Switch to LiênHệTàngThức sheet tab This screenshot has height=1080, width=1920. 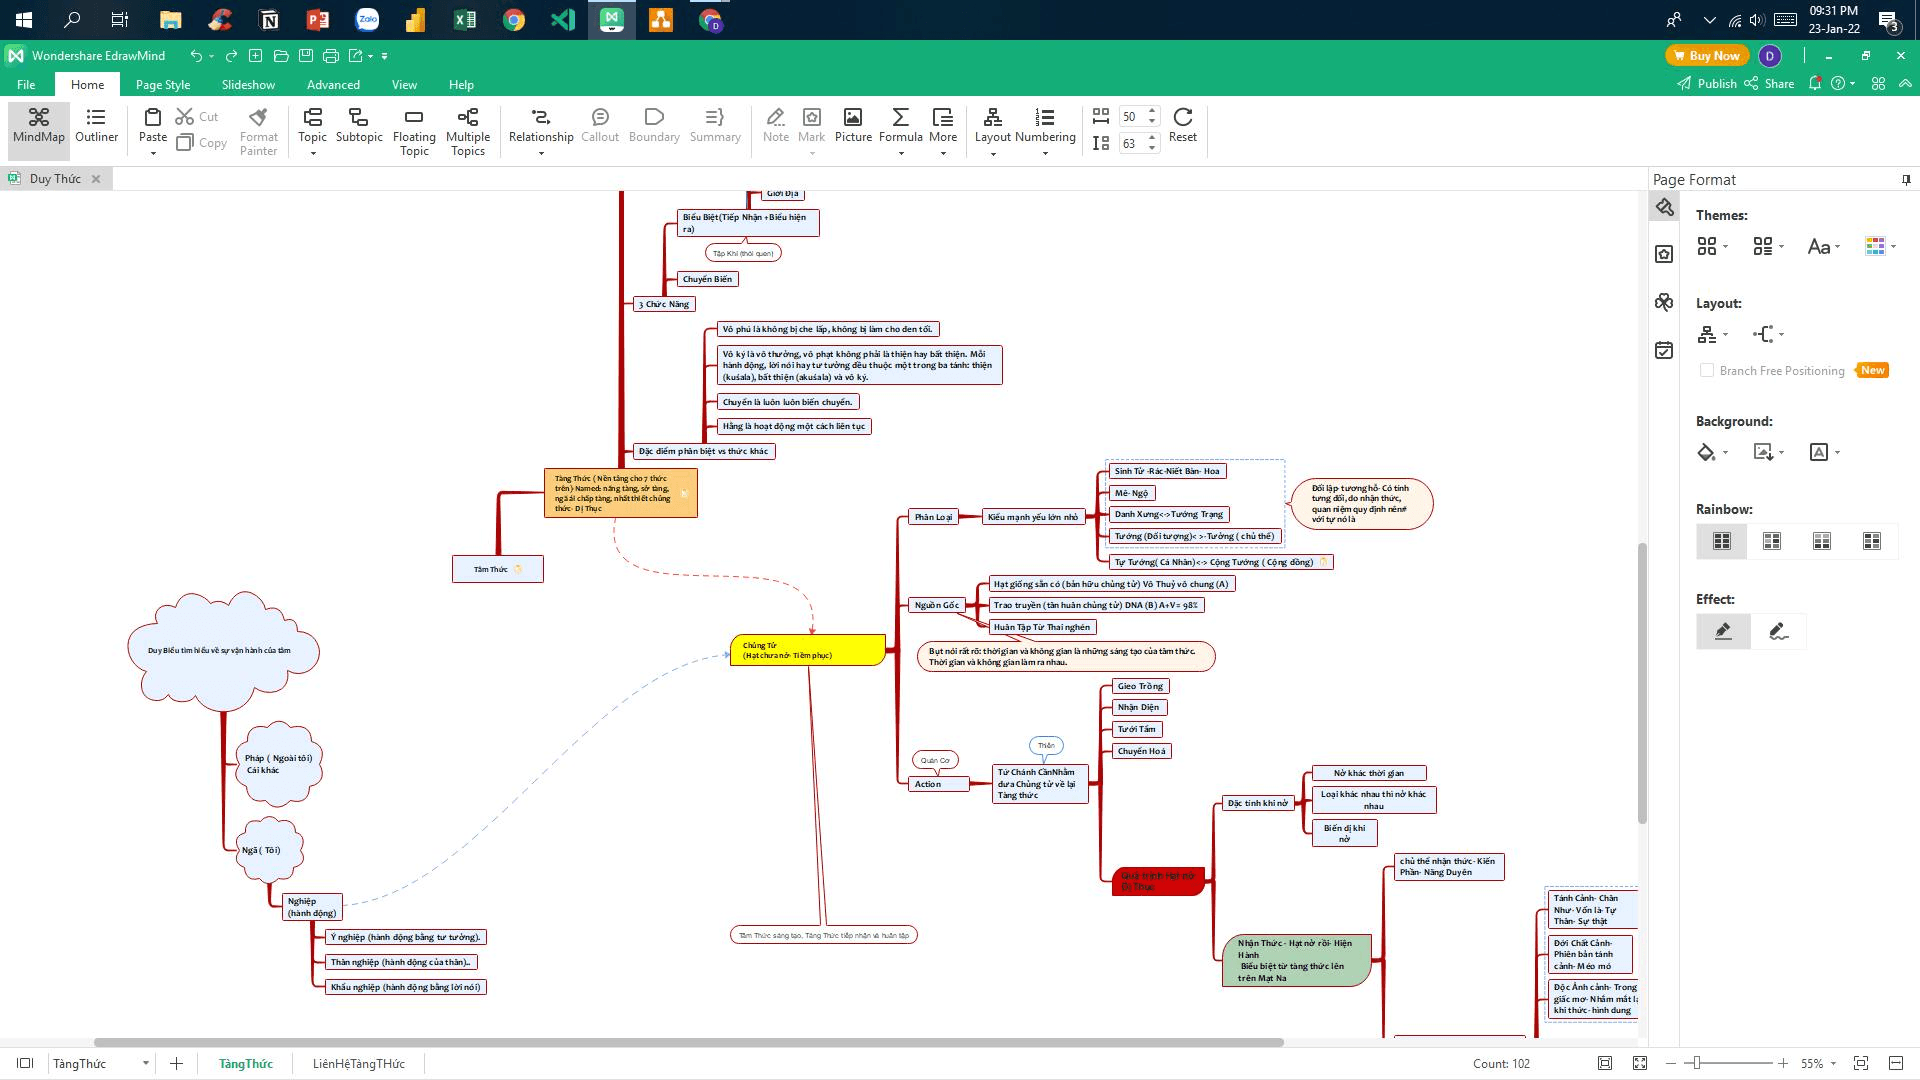(358, 1063)
